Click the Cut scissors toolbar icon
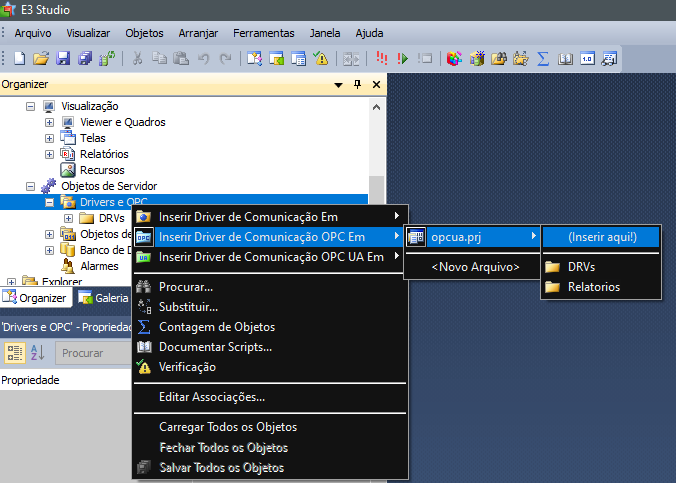 (x=138, y=58)
